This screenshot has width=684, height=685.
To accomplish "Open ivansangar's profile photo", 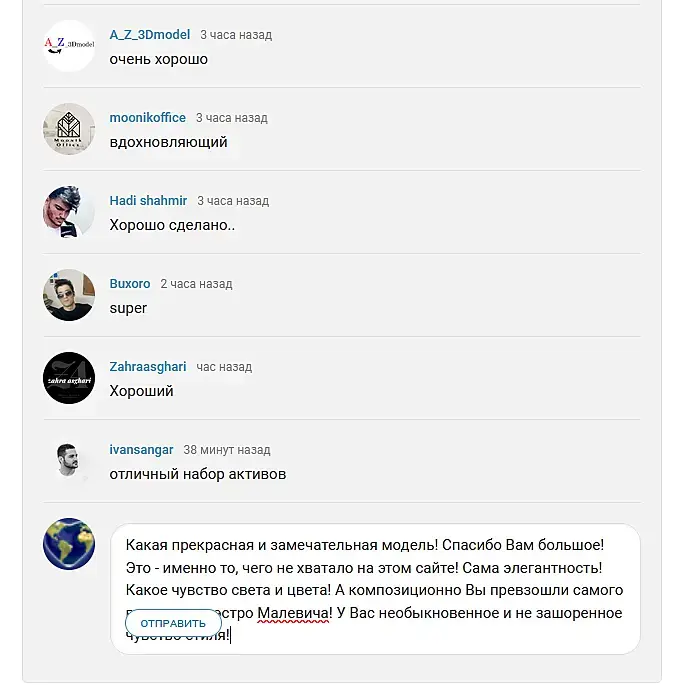I will (69, 461).
